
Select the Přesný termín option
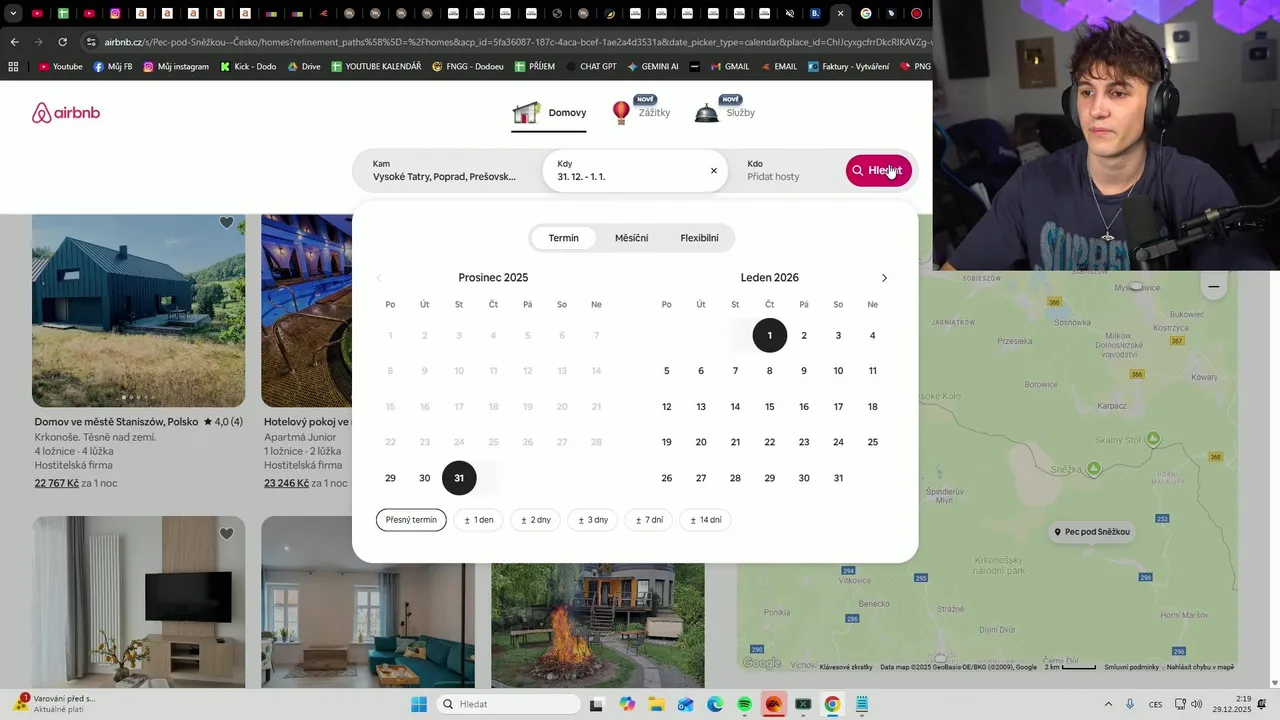point(411,520)
